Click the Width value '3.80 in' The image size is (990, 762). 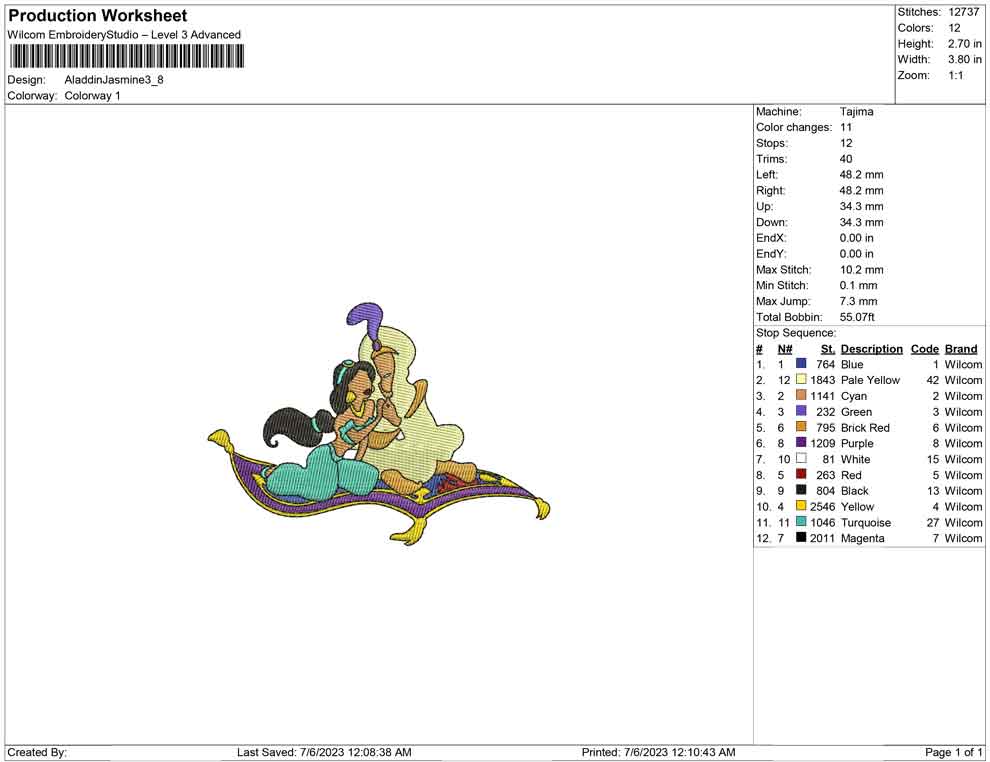click(x=964, y=59)
